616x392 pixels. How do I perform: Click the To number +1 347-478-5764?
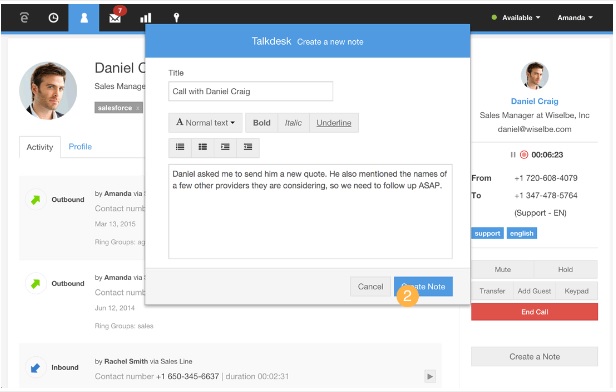pyautogui.click(x=546, y=196)
